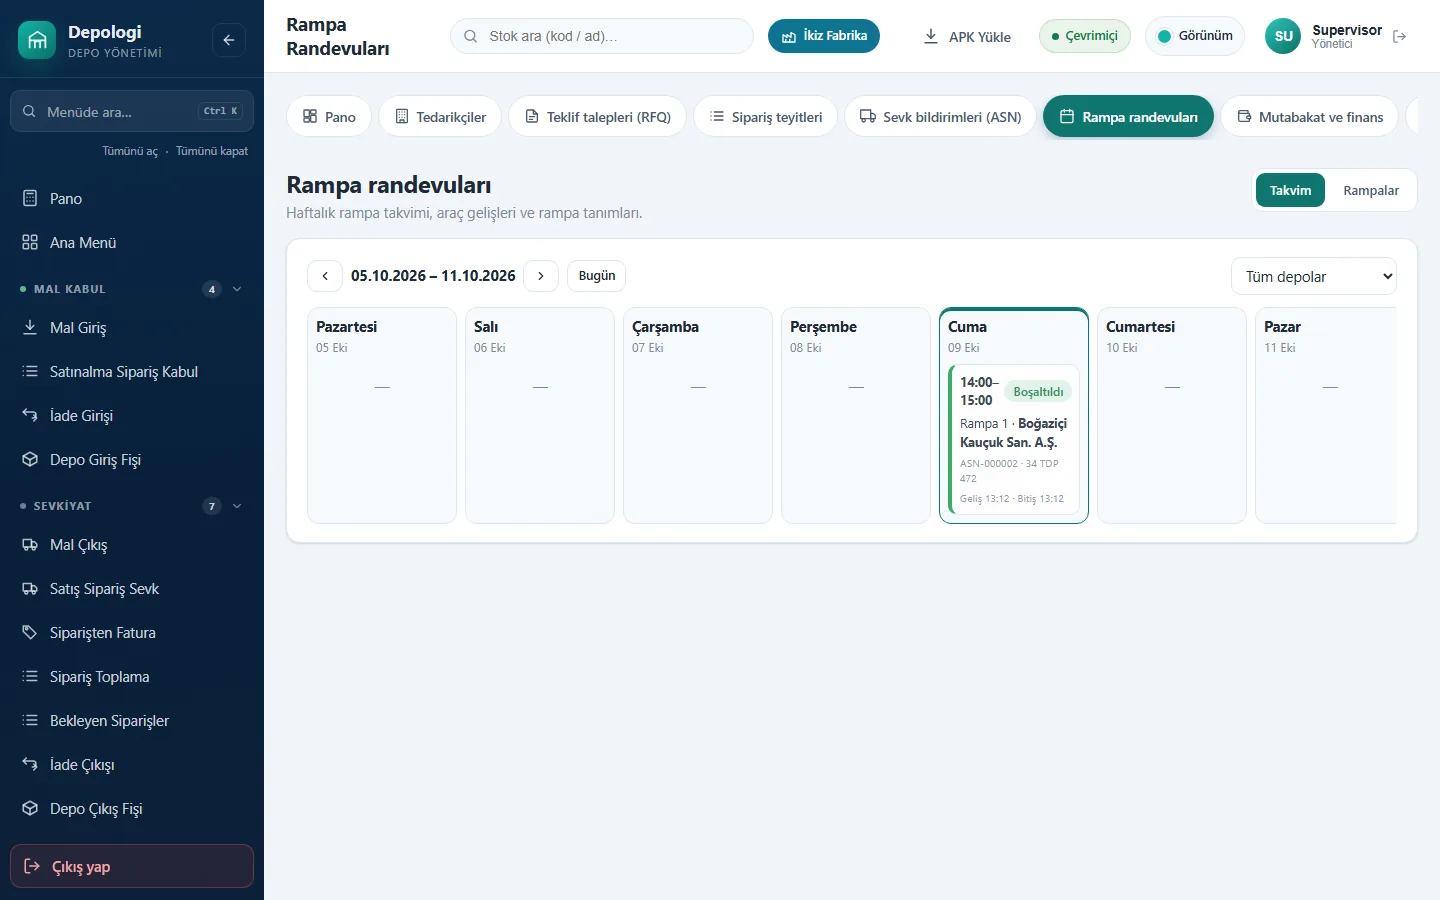Image resolution: width=1440 pixels, height=900 pixels.
Task: Open Satış Sipariş Sevk in the sidebar
Action: coord(132,589)
